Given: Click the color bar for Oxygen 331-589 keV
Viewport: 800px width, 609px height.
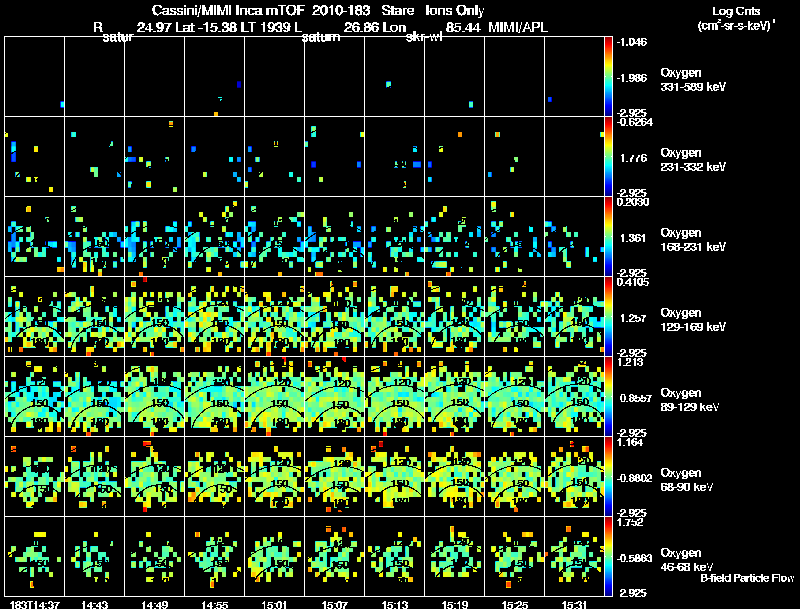Looking at the screenshot, I should 609,76.
